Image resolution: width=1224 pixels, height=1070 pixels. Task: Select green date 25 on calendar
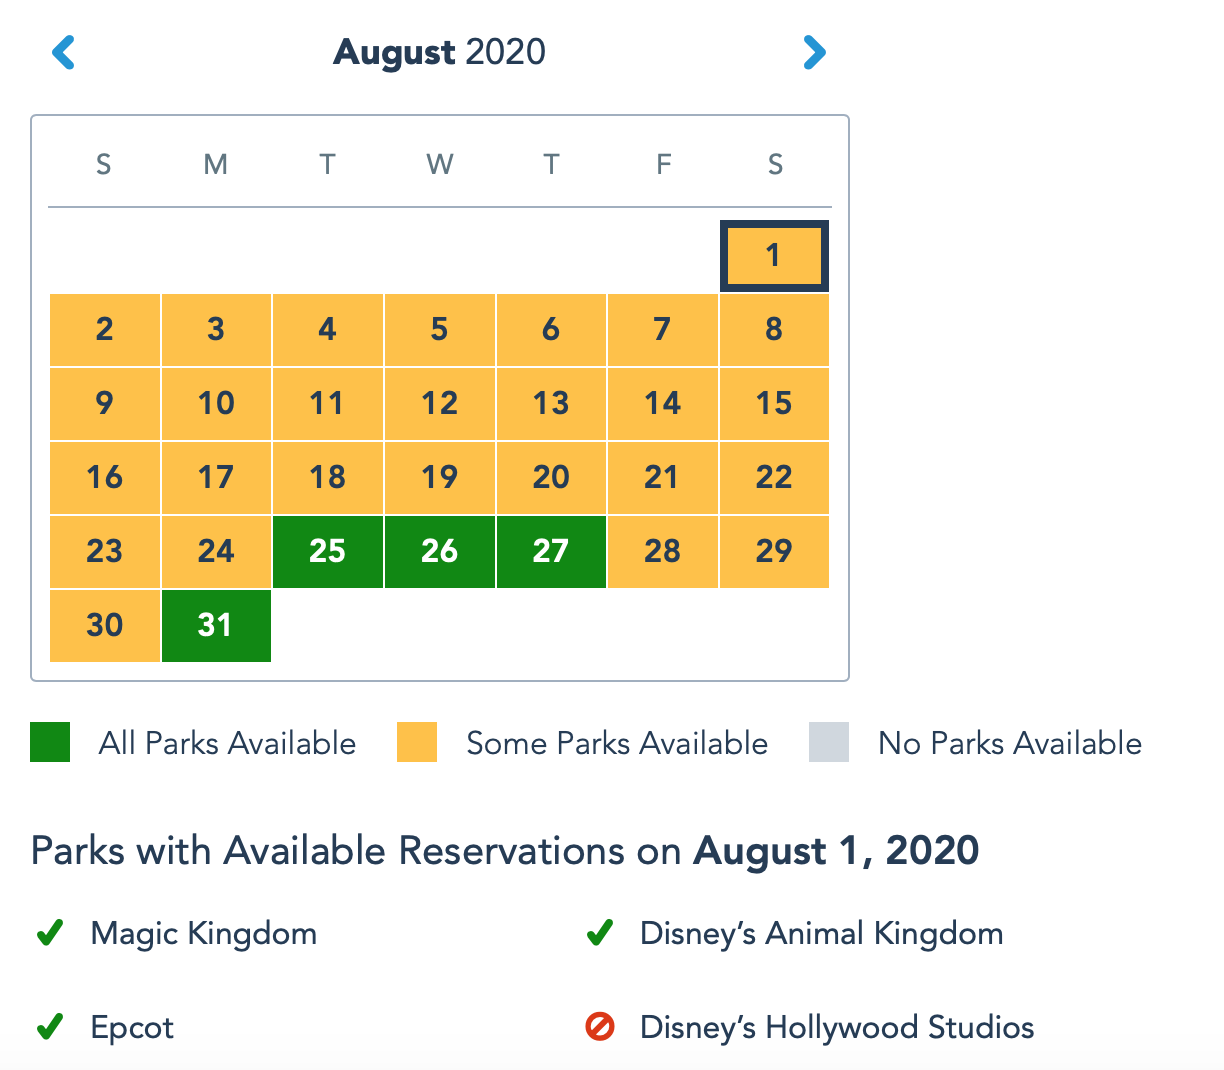(328, 552)
